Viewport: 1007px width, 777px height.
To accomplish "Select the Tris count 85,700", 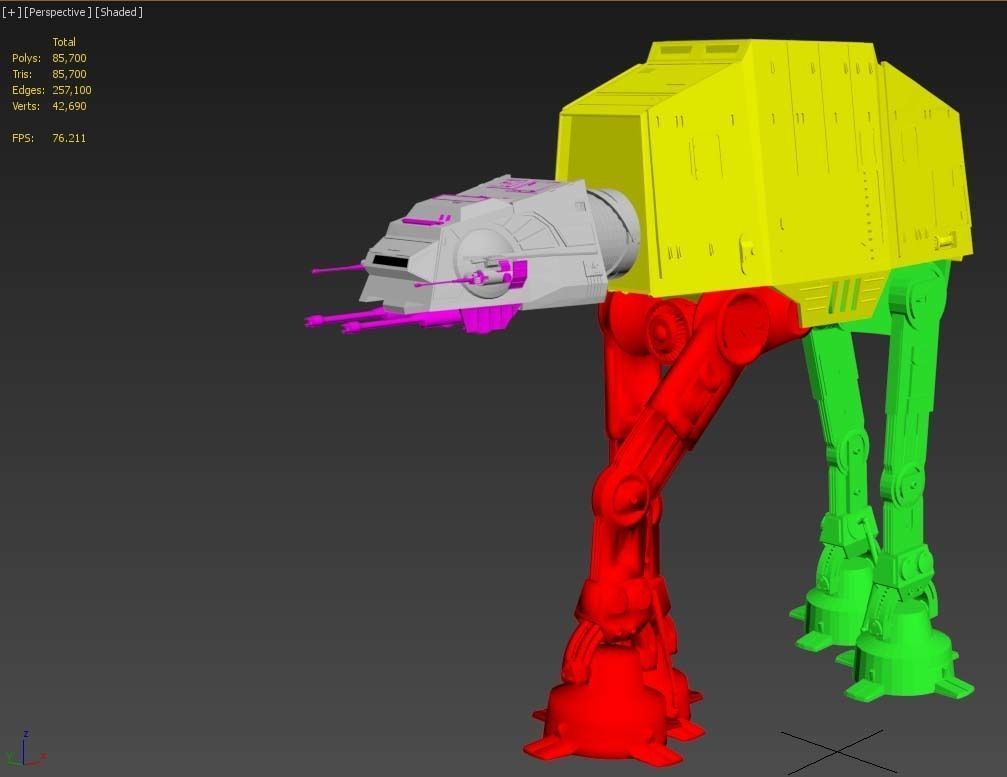I will pos(69,74).
